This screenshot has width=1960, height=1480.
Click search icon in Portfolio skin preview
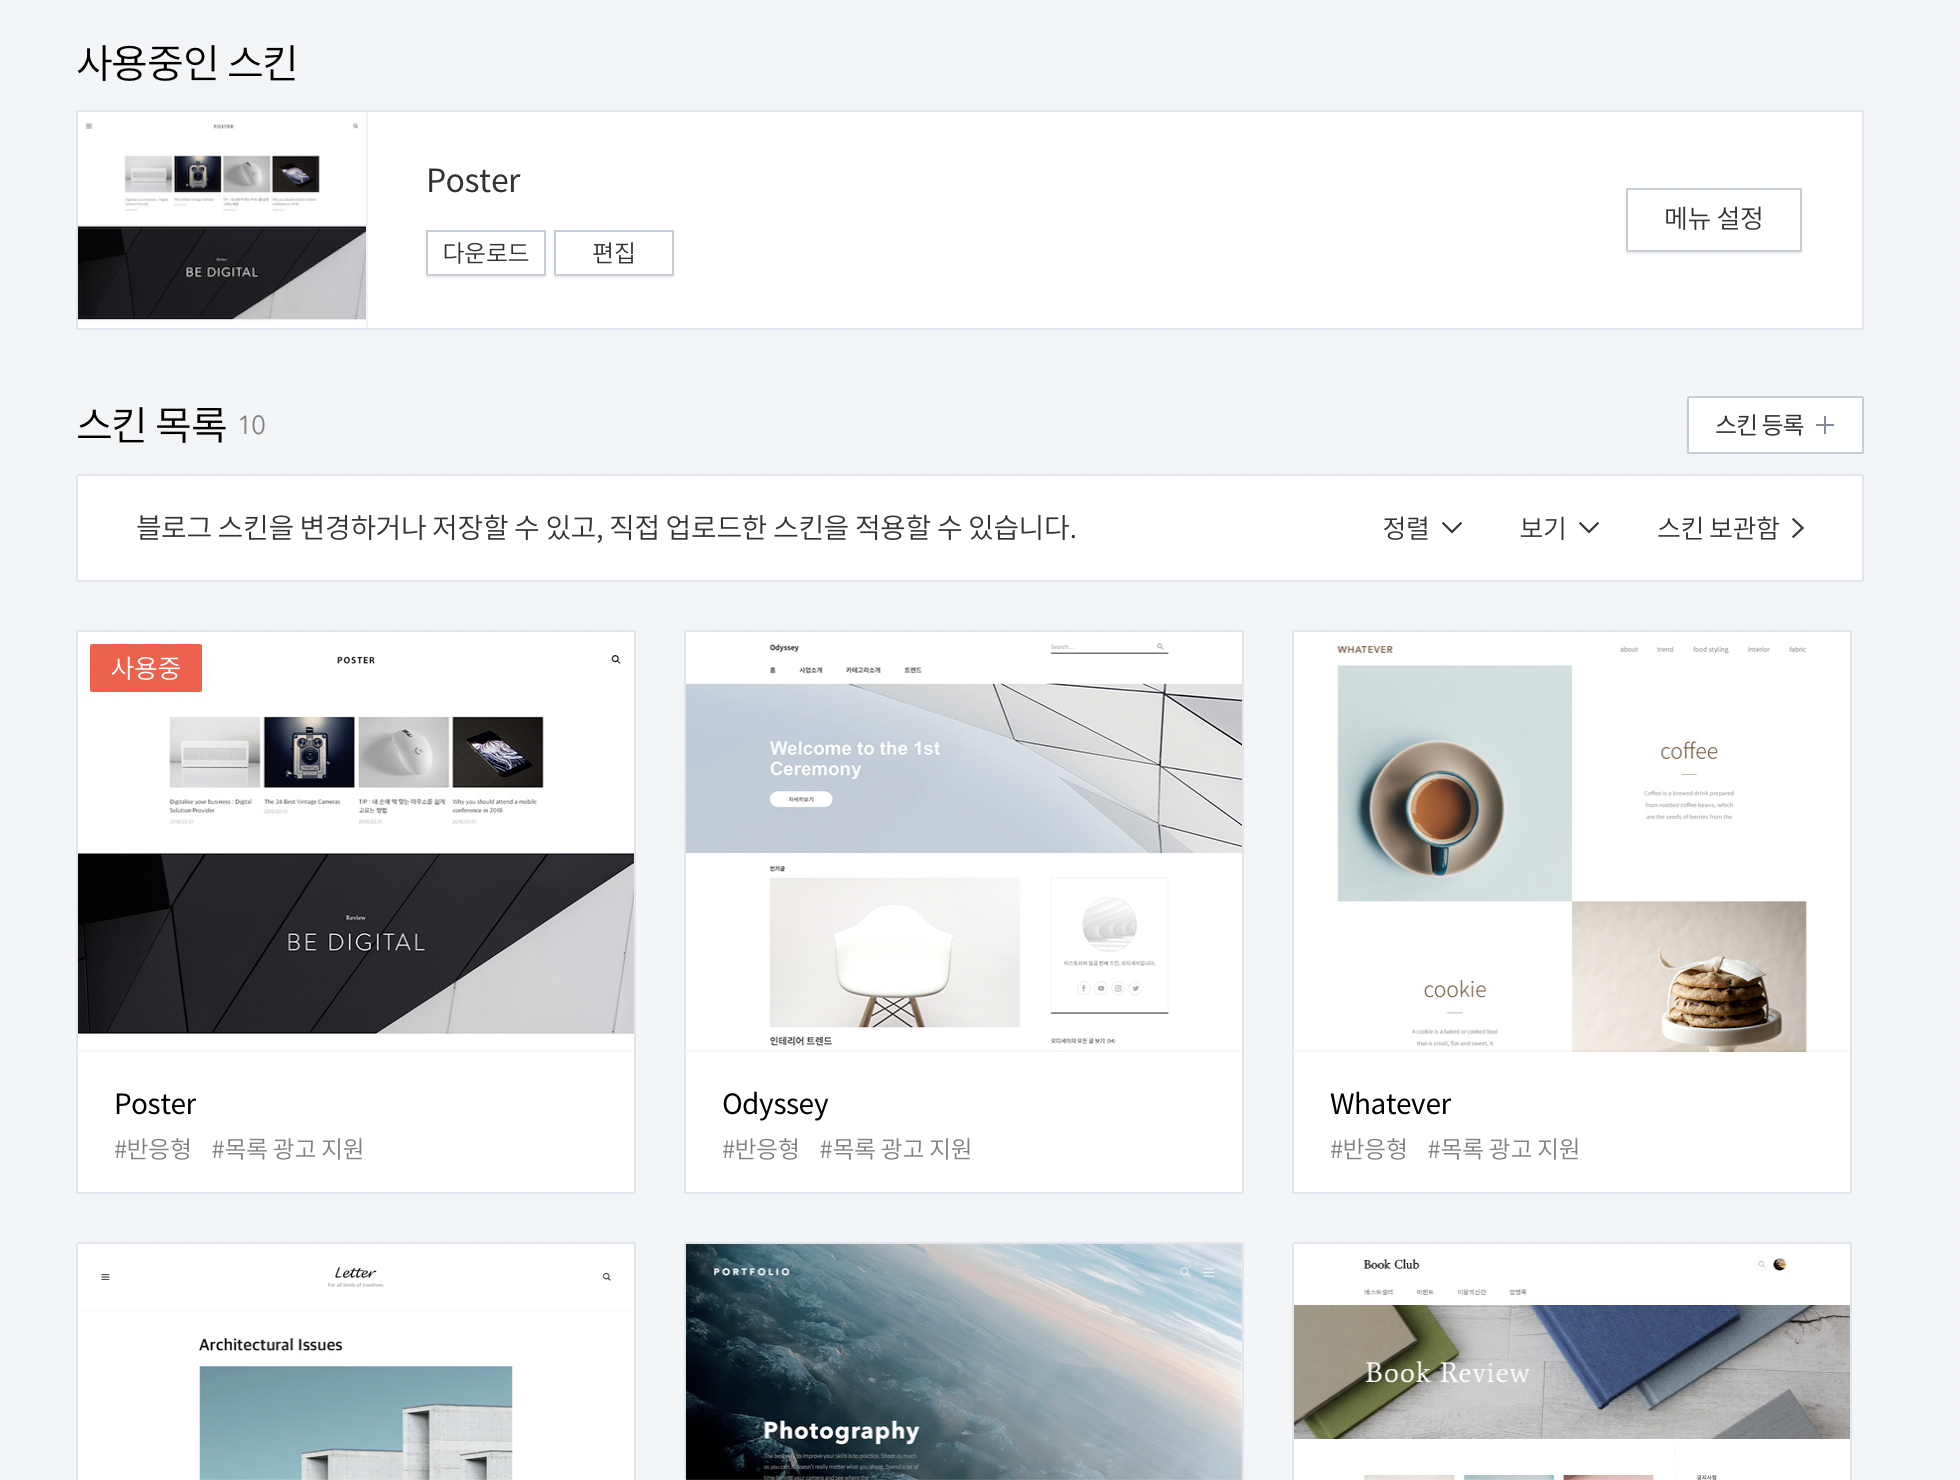pos(1185,1272)
